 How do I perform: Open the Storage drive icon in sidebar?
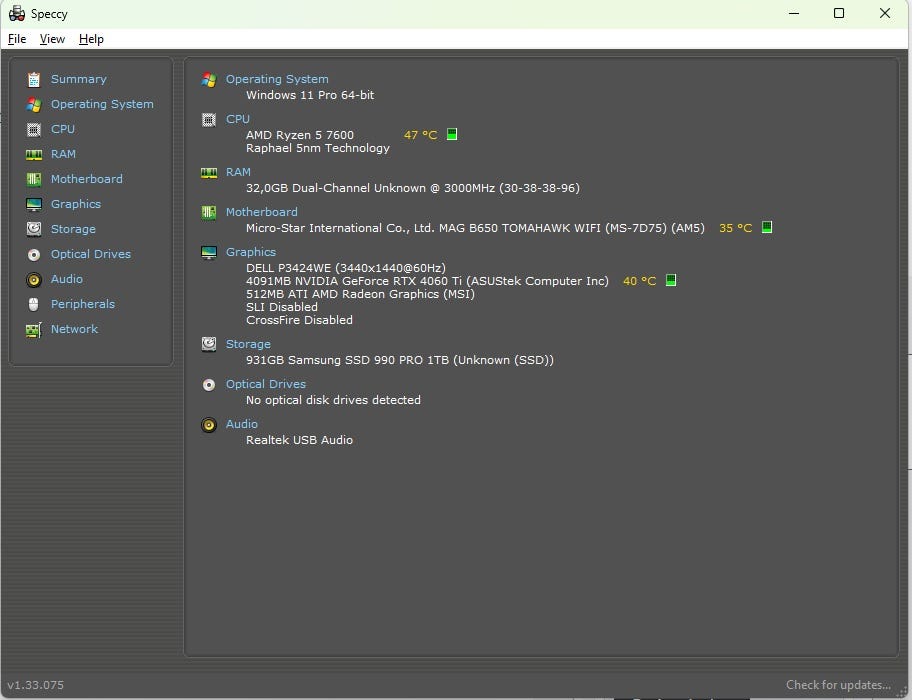(34, 229)
